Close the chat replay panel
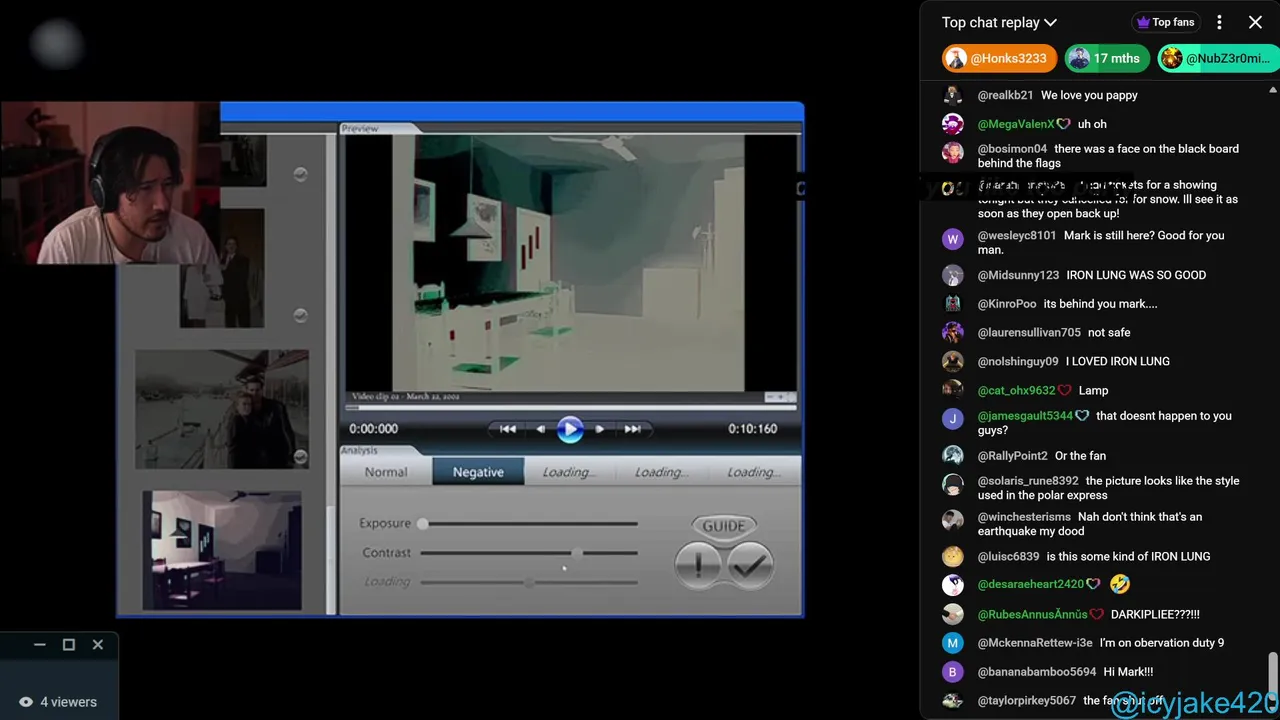Screen dimensions: 1280x720 pyautogui.click(x=1255, y=22)
